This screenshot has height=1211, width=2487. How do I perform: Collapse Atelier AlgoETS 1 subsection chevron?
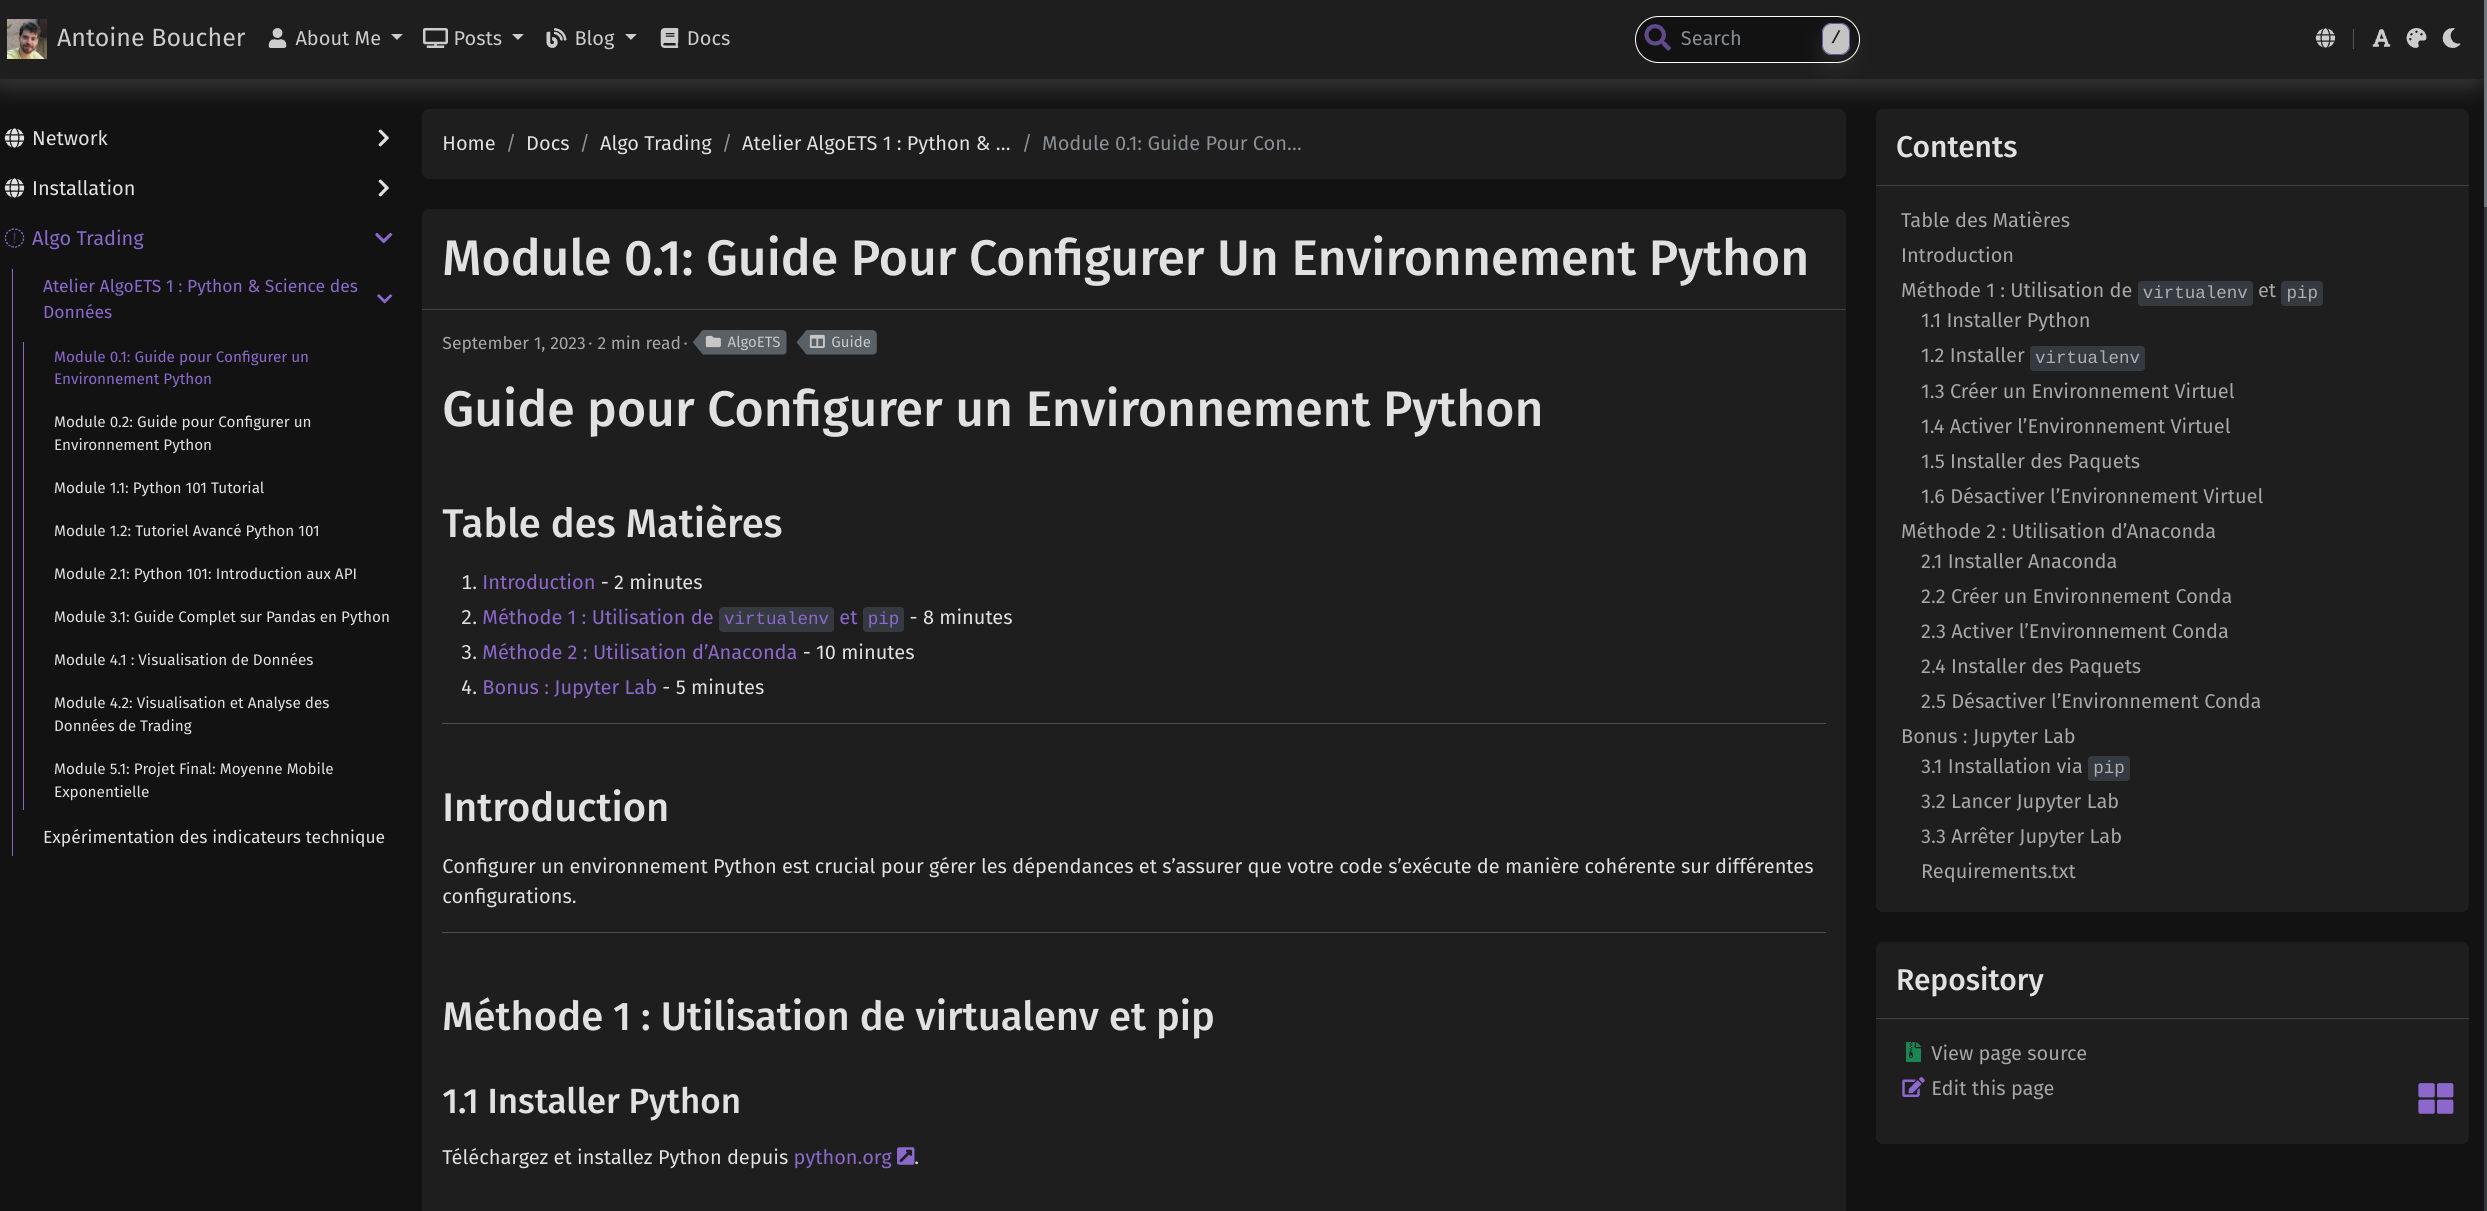pos(384,298)
